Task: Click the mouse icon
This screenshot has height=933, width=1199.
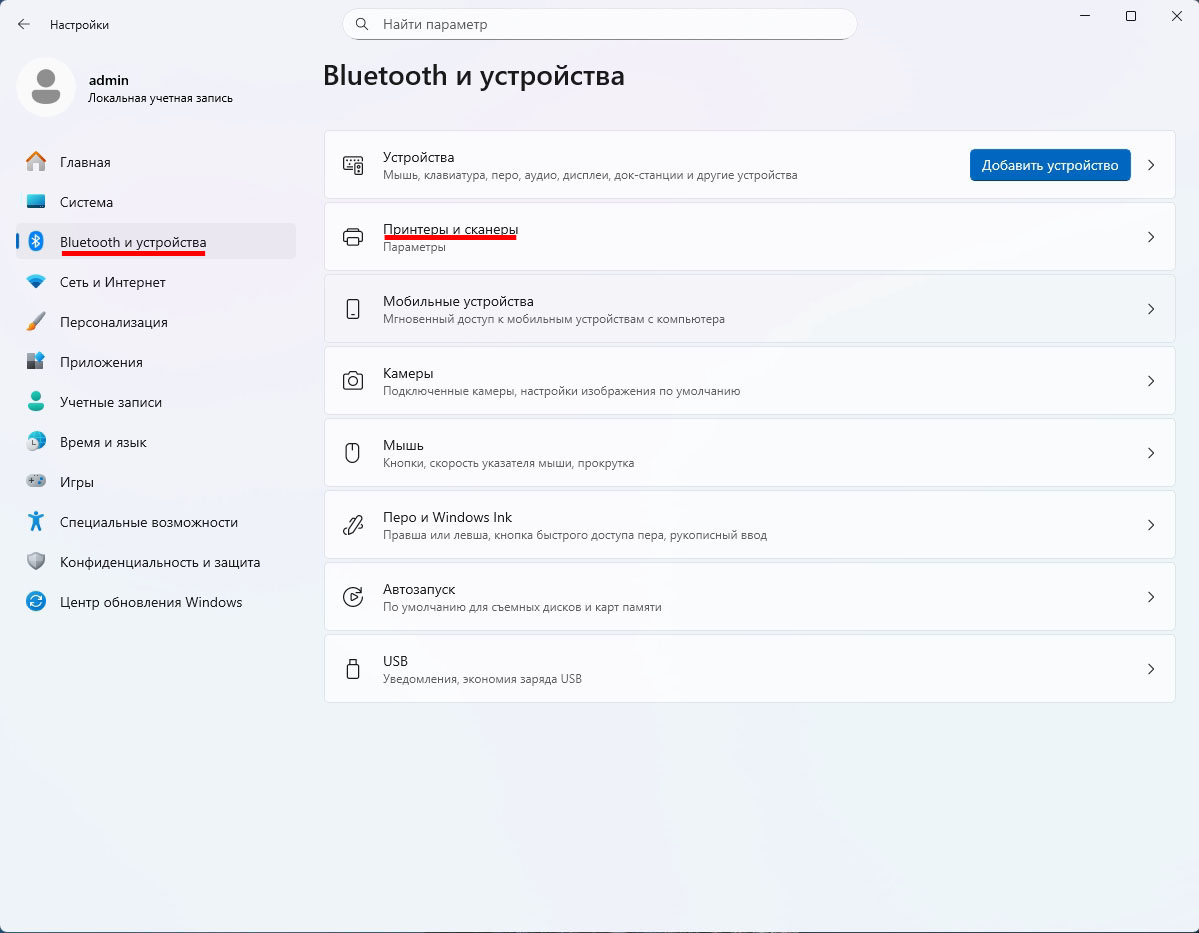Action: click(x=353, y=453)
